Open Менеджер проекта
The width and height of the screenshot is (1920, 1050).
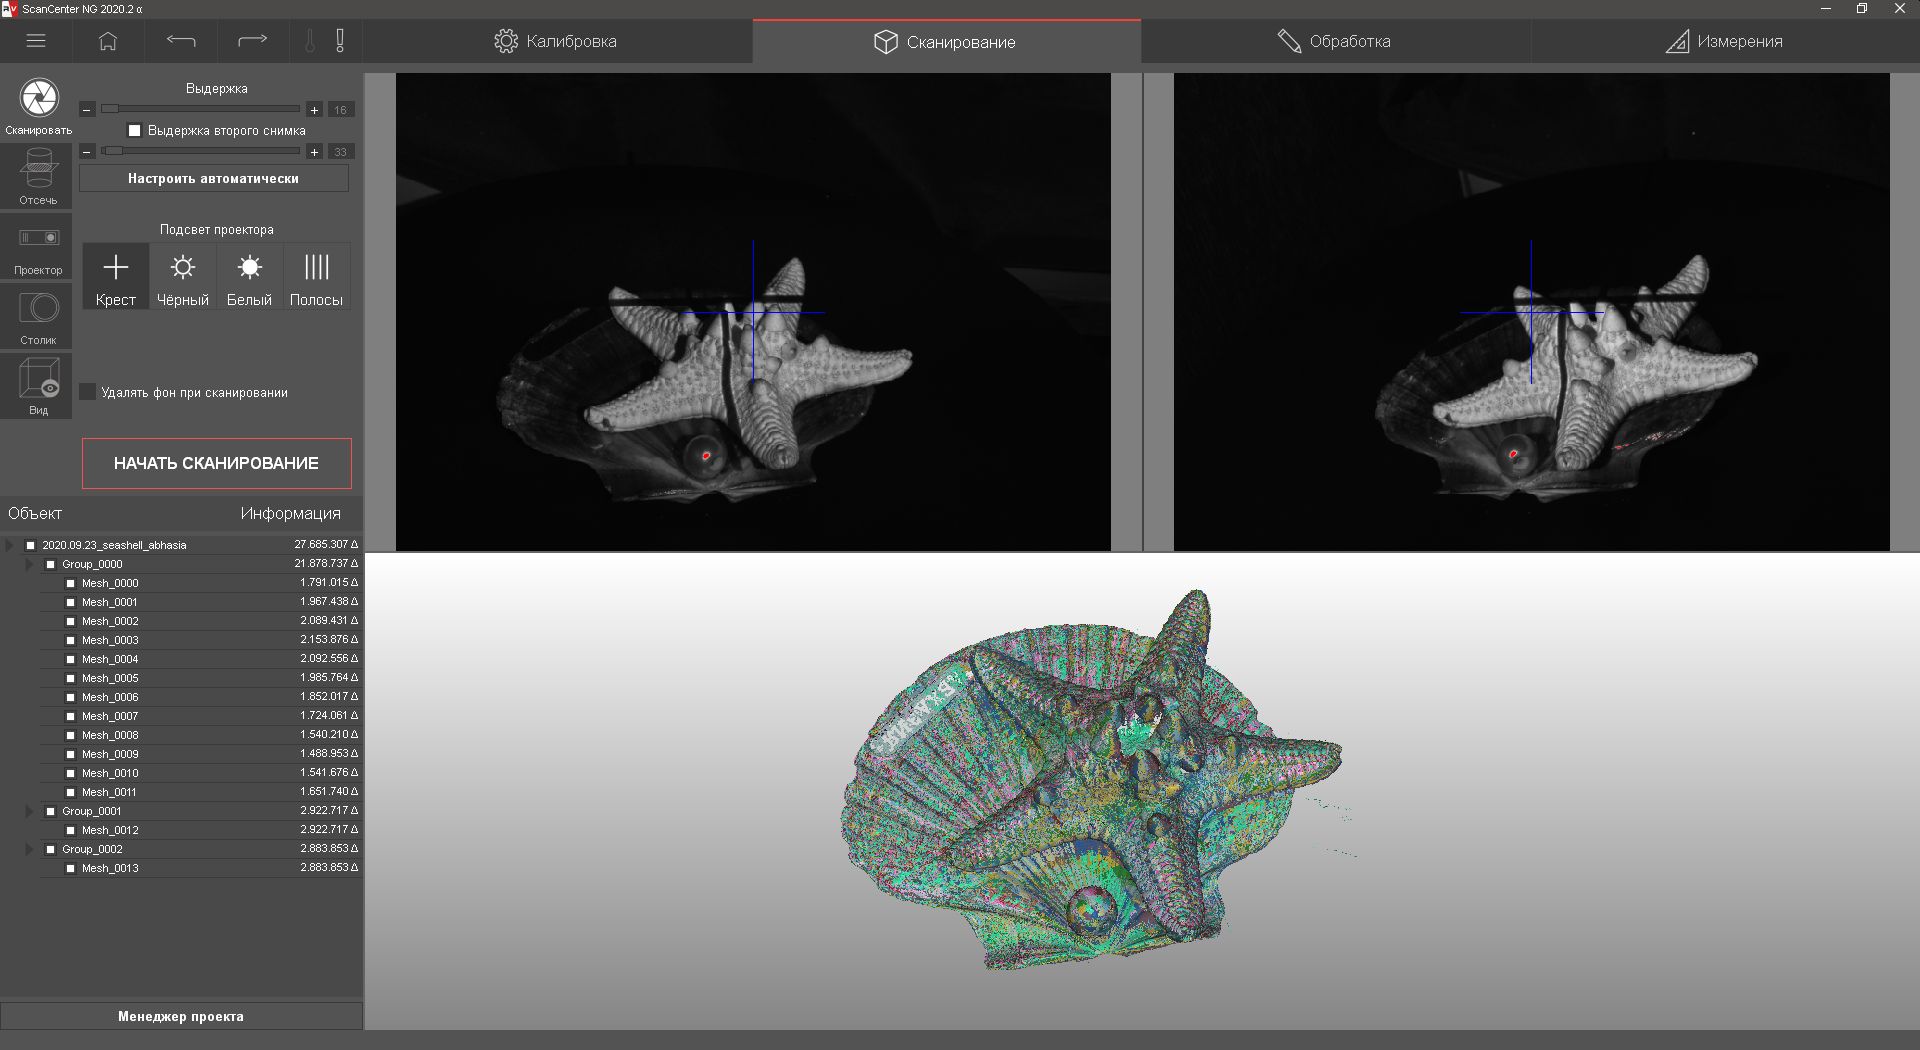pyautogui.click(x=181, y=1016)
